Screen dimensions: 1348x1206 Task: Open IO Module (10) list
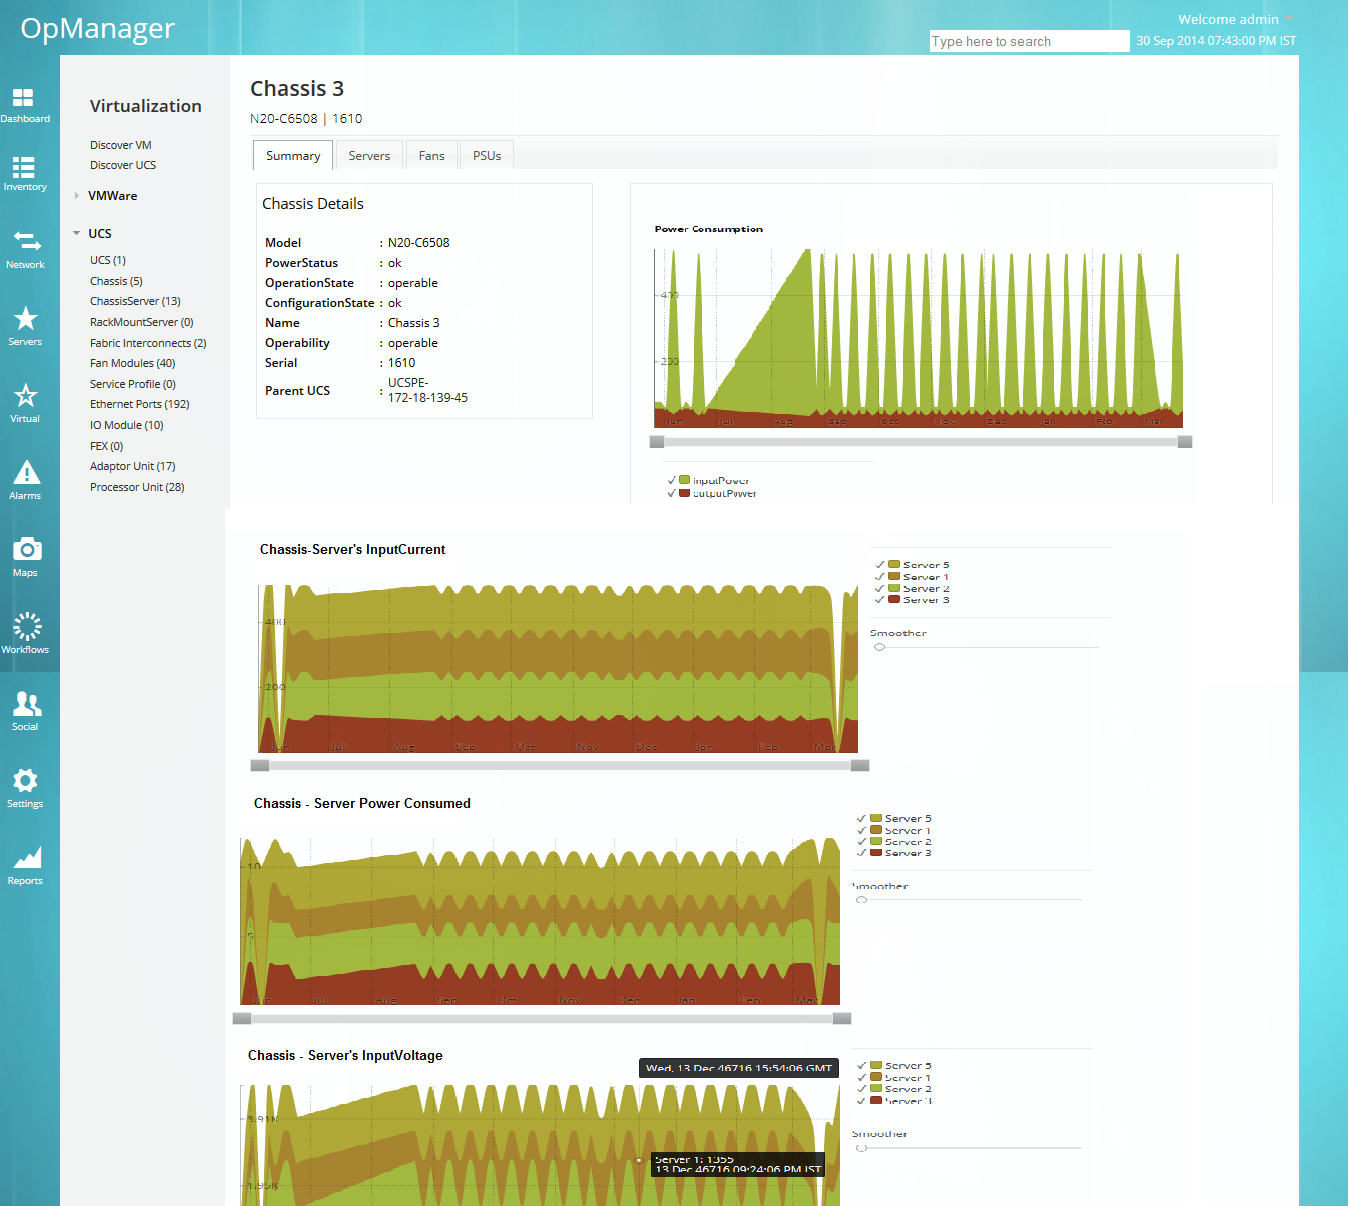[x=127, y=425]
